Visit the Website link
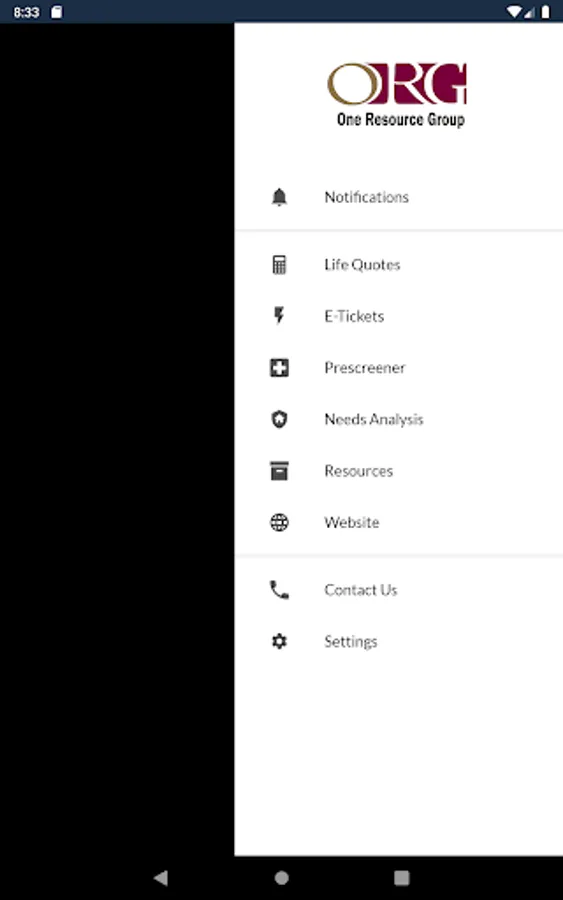Viewport: 563px width, 900px height. [x=398, y=522]
